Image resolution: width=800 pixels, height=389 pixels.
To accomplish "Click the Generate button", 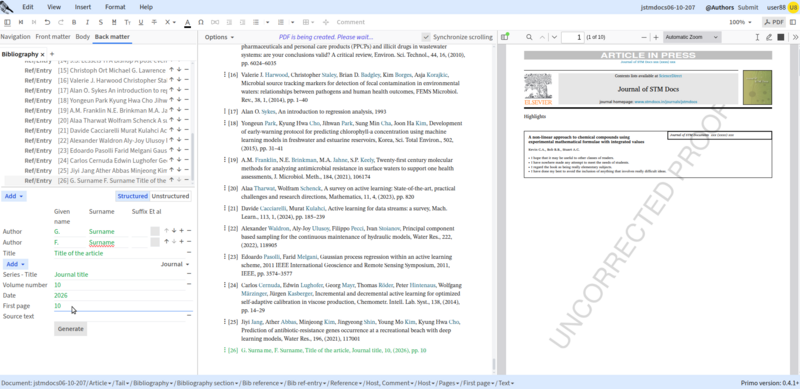I will pos(70,329).
